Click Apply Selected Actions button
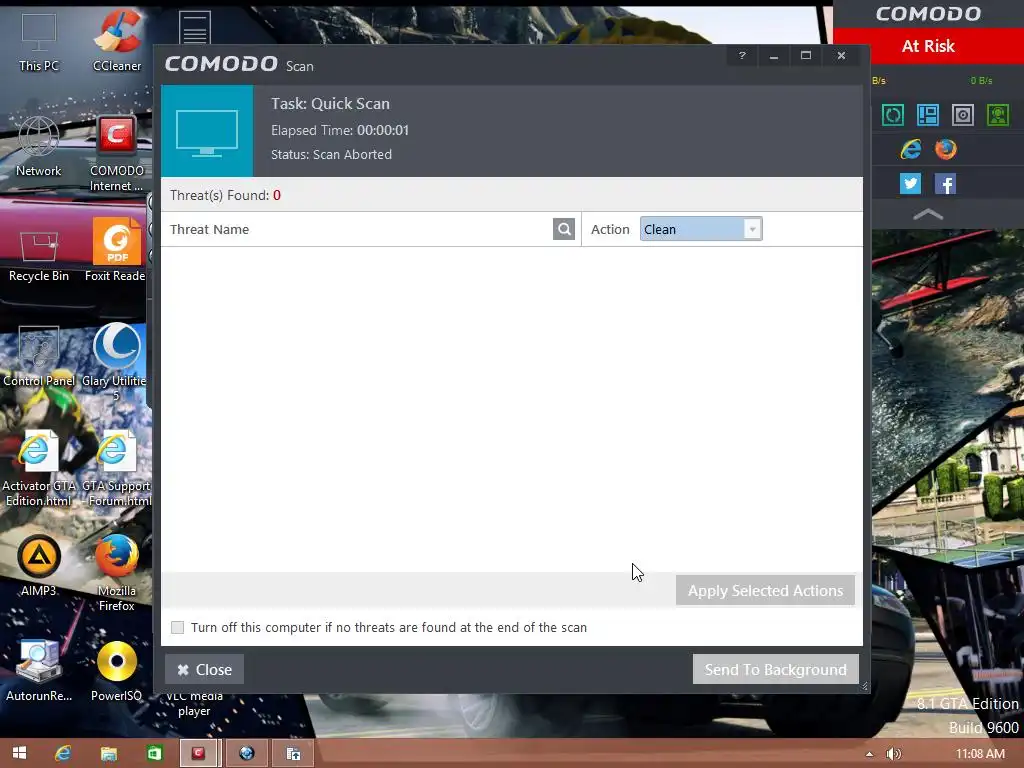Viewport: 1024px width, 768px height. [765, 590]
